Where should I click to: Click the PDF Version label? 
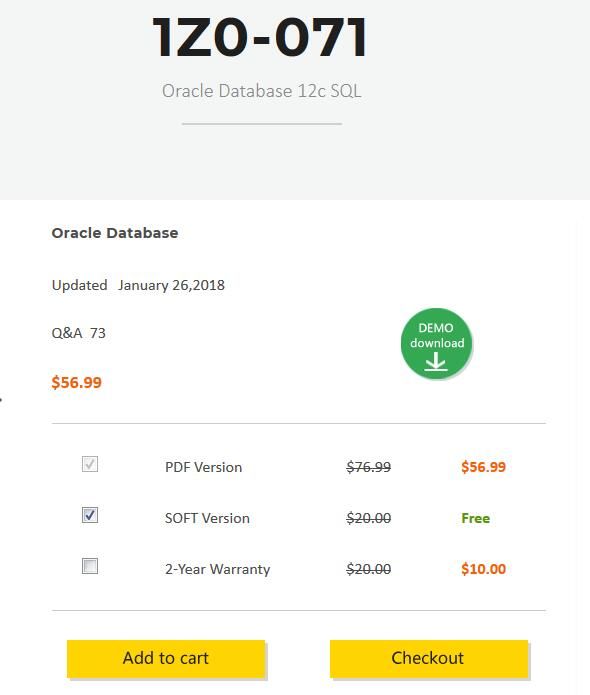[x=203, y=467]
